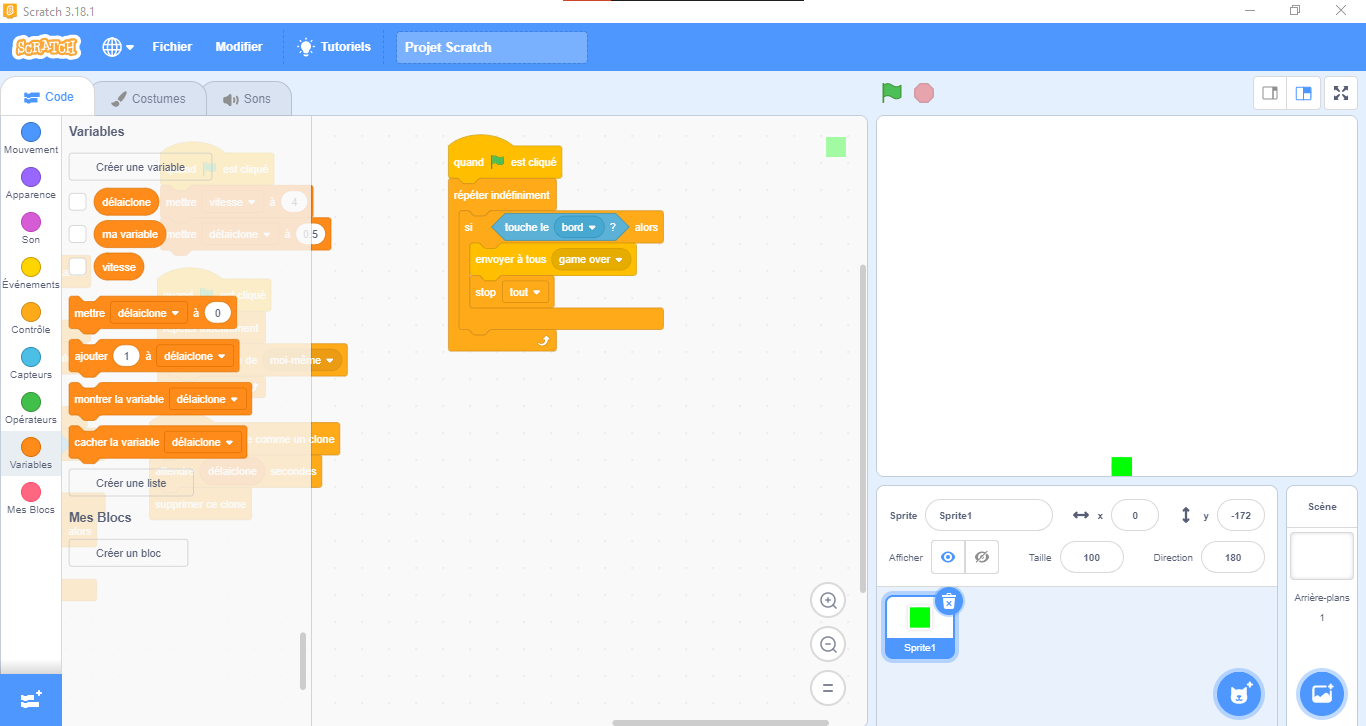Tick the ma variable checkbox
This screenshot has width=1366, height=726.
(78, 234)
